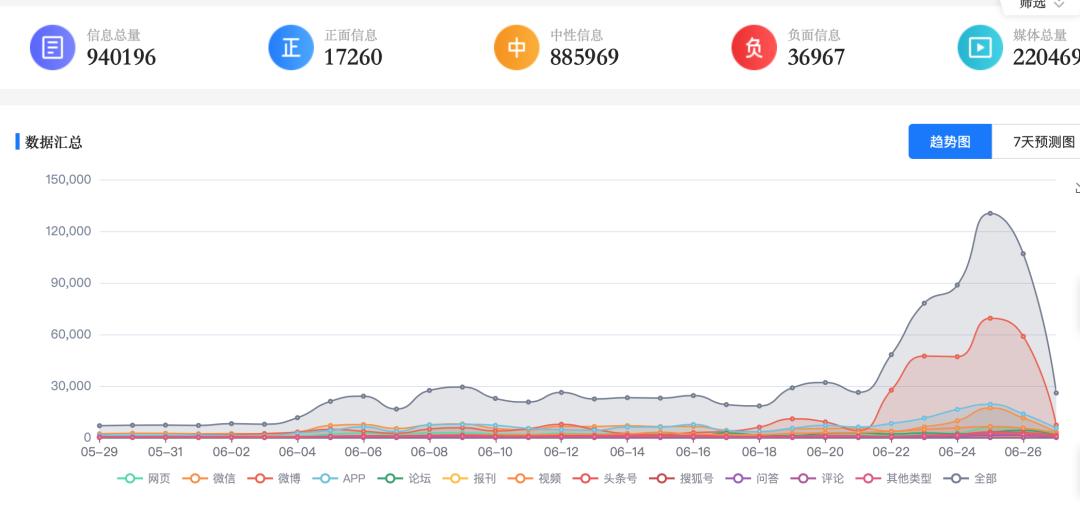Click the 负面信息 count 36967
This screenshot has height=515, width=1080.
coord(816,57)
